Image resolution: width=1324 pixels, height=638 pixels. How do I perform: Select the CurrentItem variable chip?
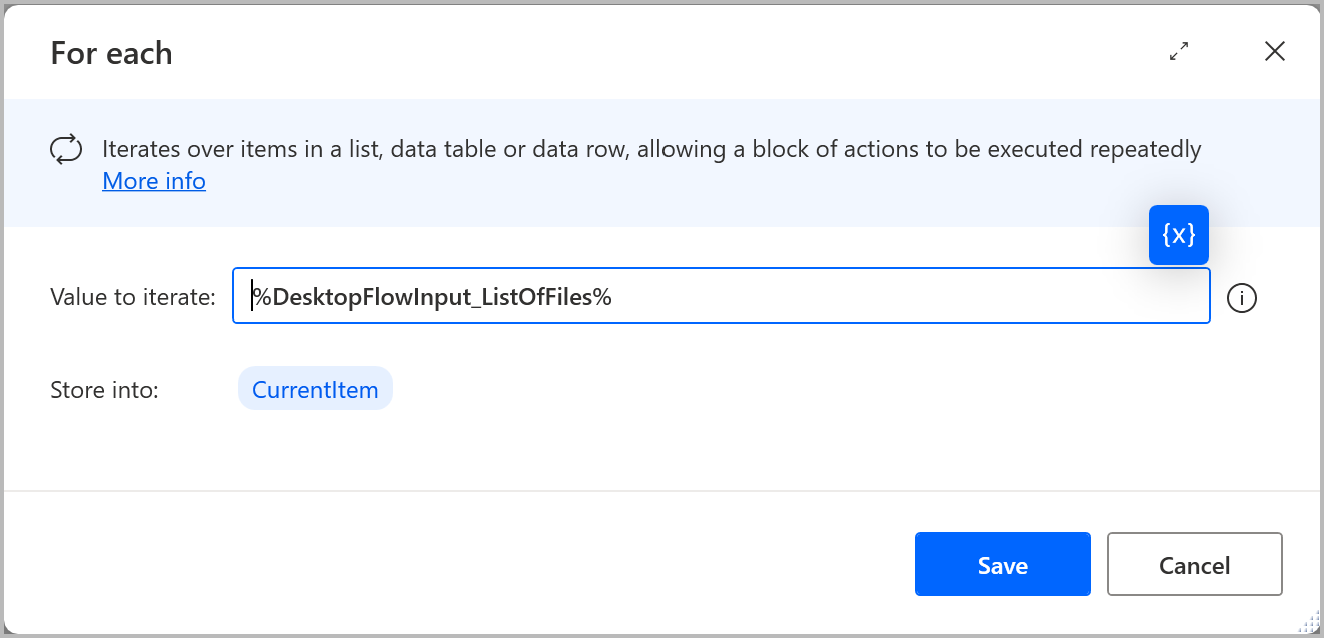coord(315,389)
